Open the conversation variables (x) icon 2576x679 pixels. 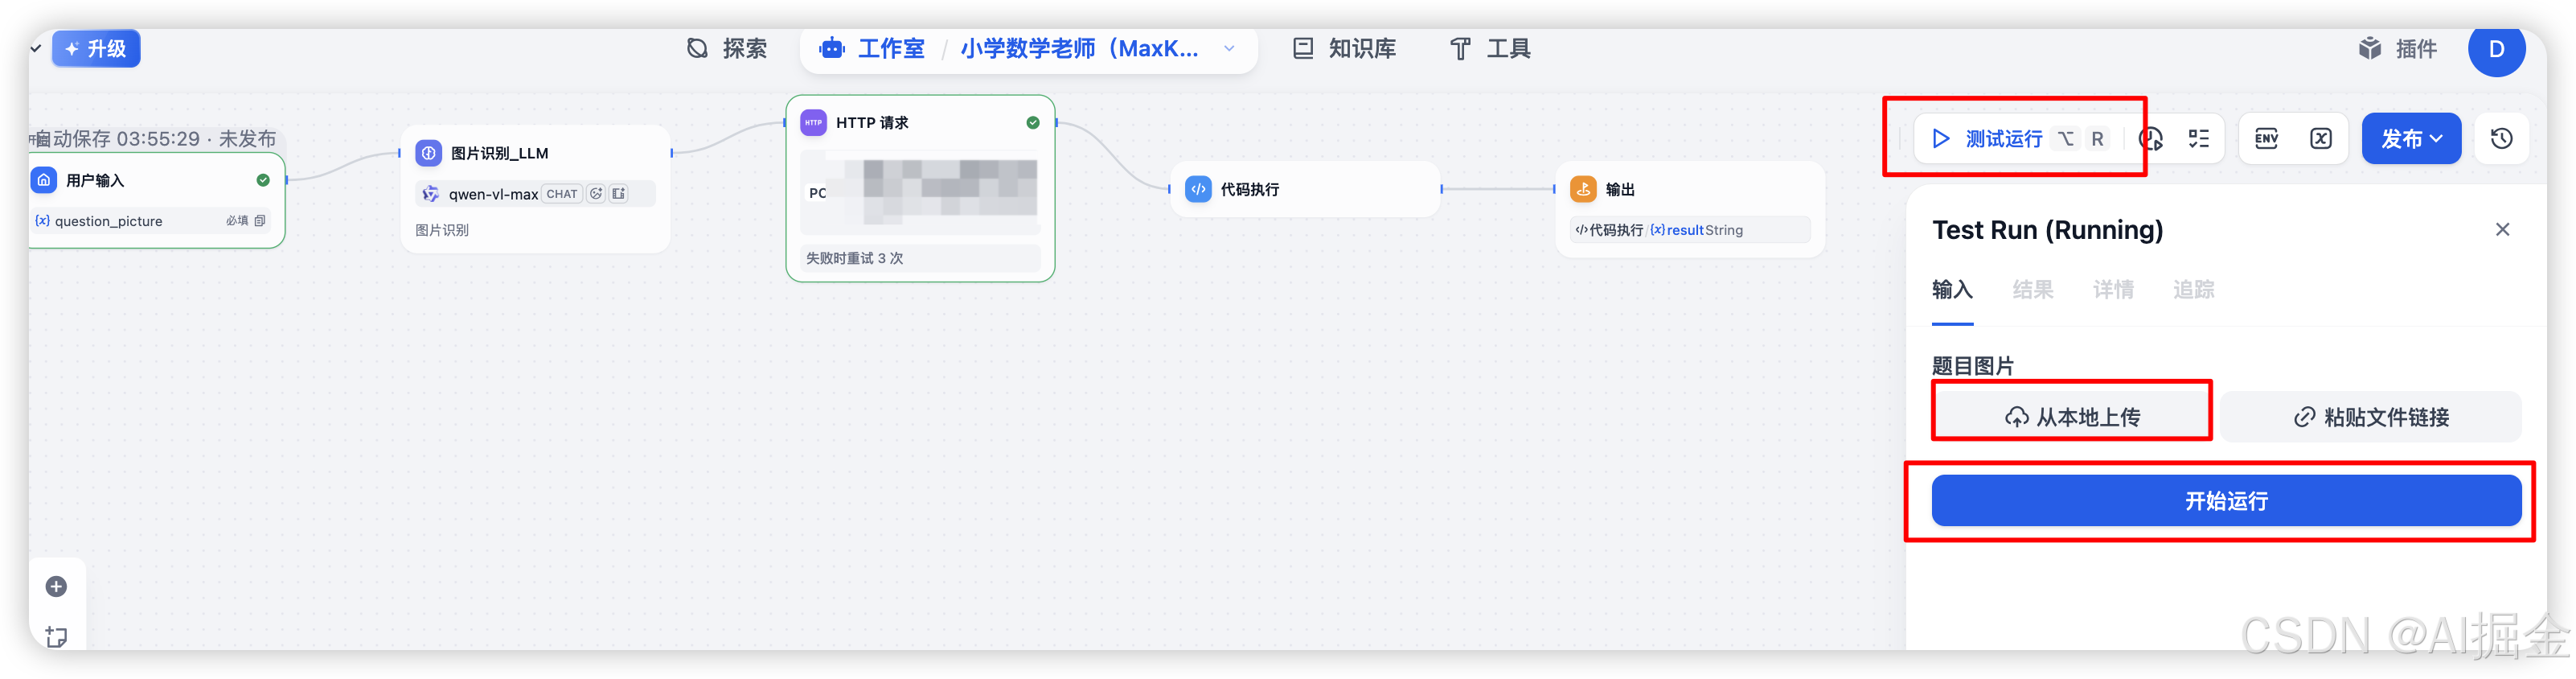tap(2320, 138)
